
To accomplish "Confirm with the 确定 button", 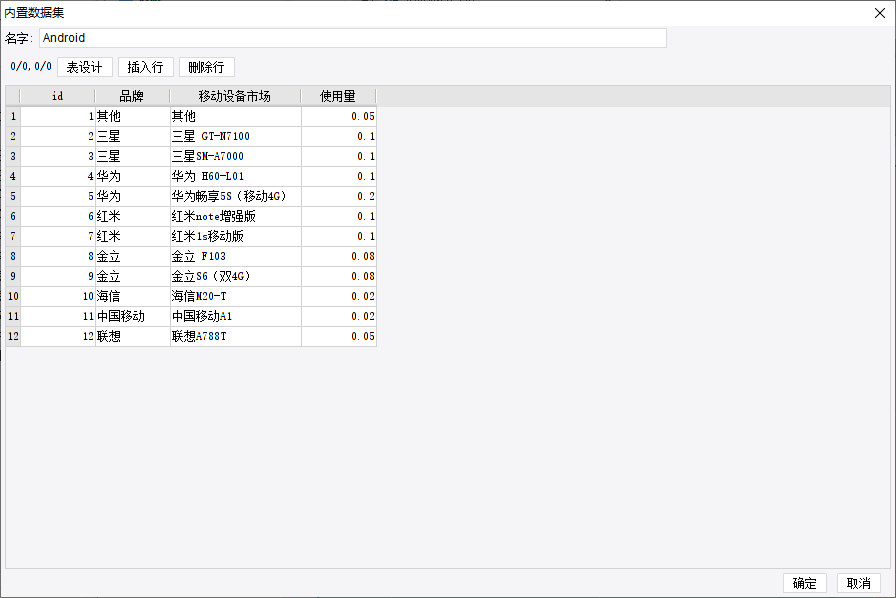I will 805,583.
